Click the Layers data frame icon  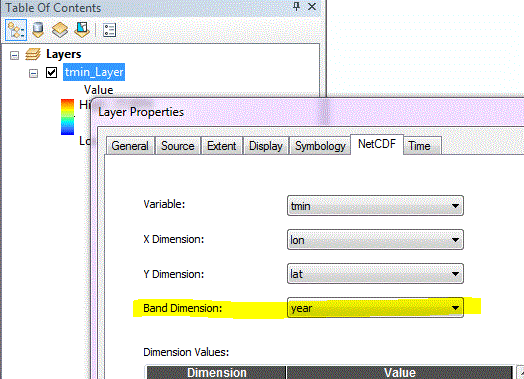click(33, 54)
